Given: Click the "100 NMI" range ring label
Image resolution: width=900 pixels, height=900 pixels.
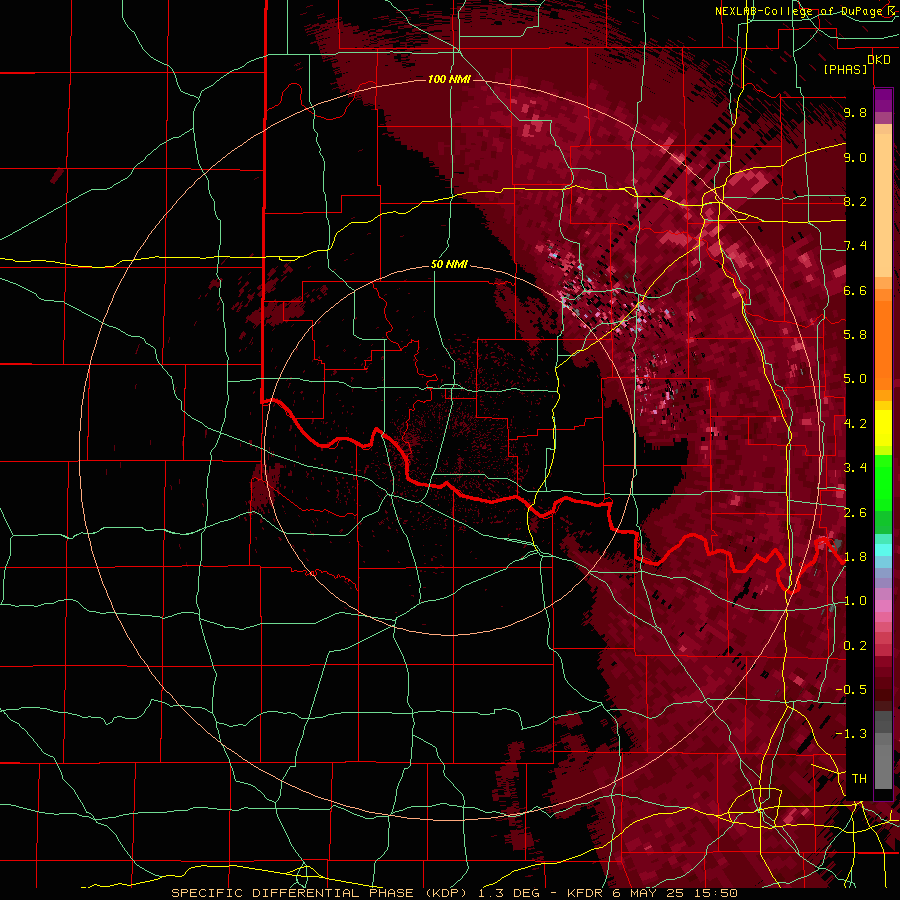Looking at the screenshot, I should pyautogui.click(x=449, y=79).
